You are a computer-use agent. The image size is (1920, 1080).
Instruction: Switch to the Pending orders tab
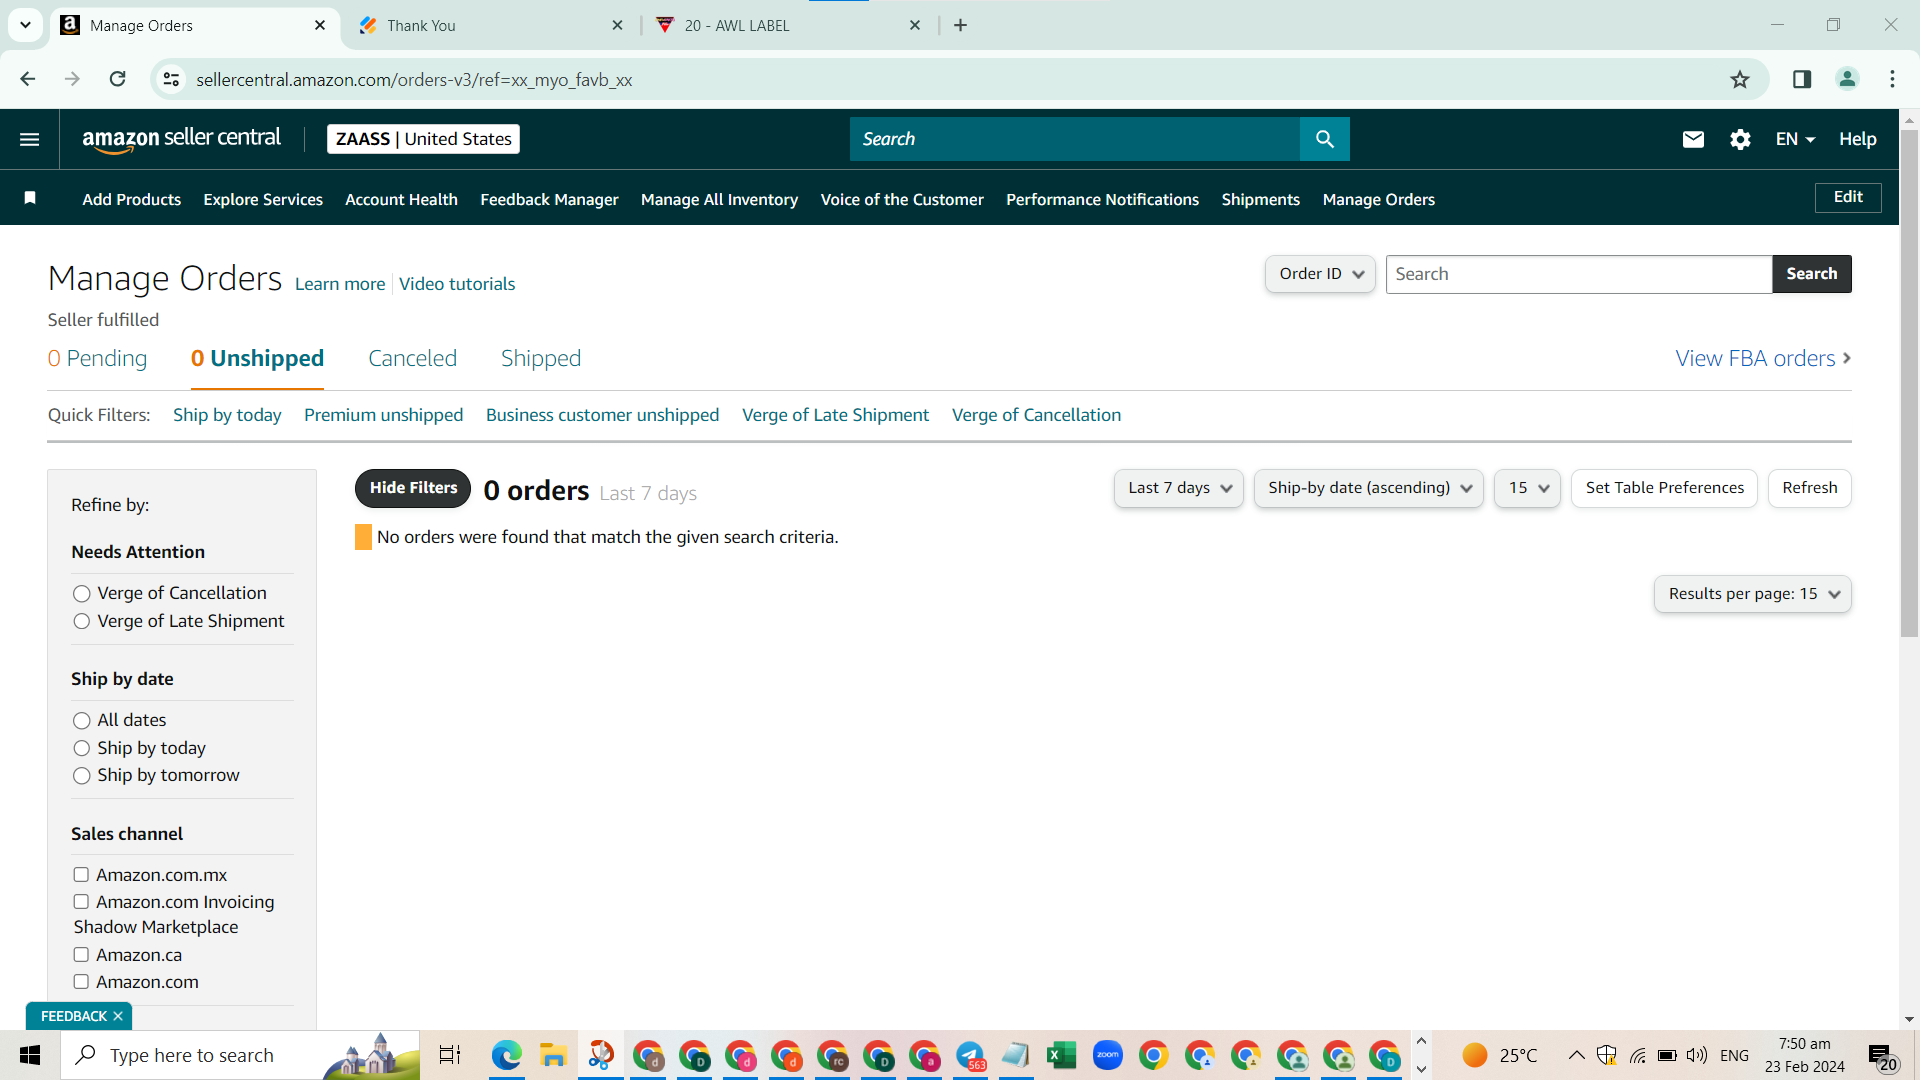tap(97, 358)
